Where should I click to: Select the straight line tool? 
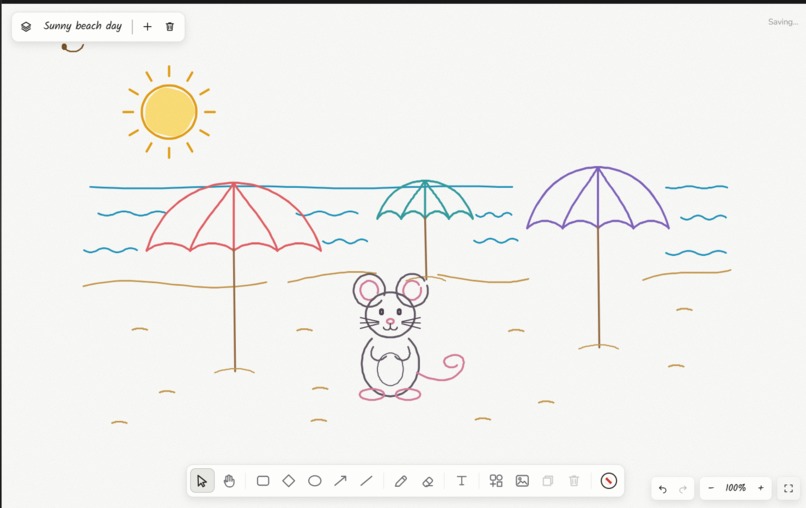pyautogui.click(x=367, y=481)
